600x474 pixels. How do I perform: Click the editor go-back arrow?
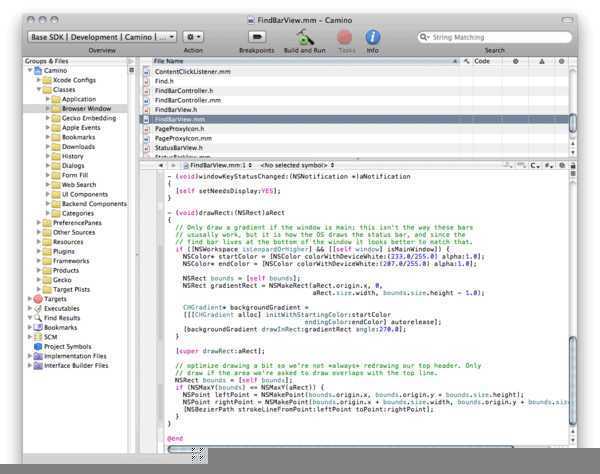[x=161, y=165]
